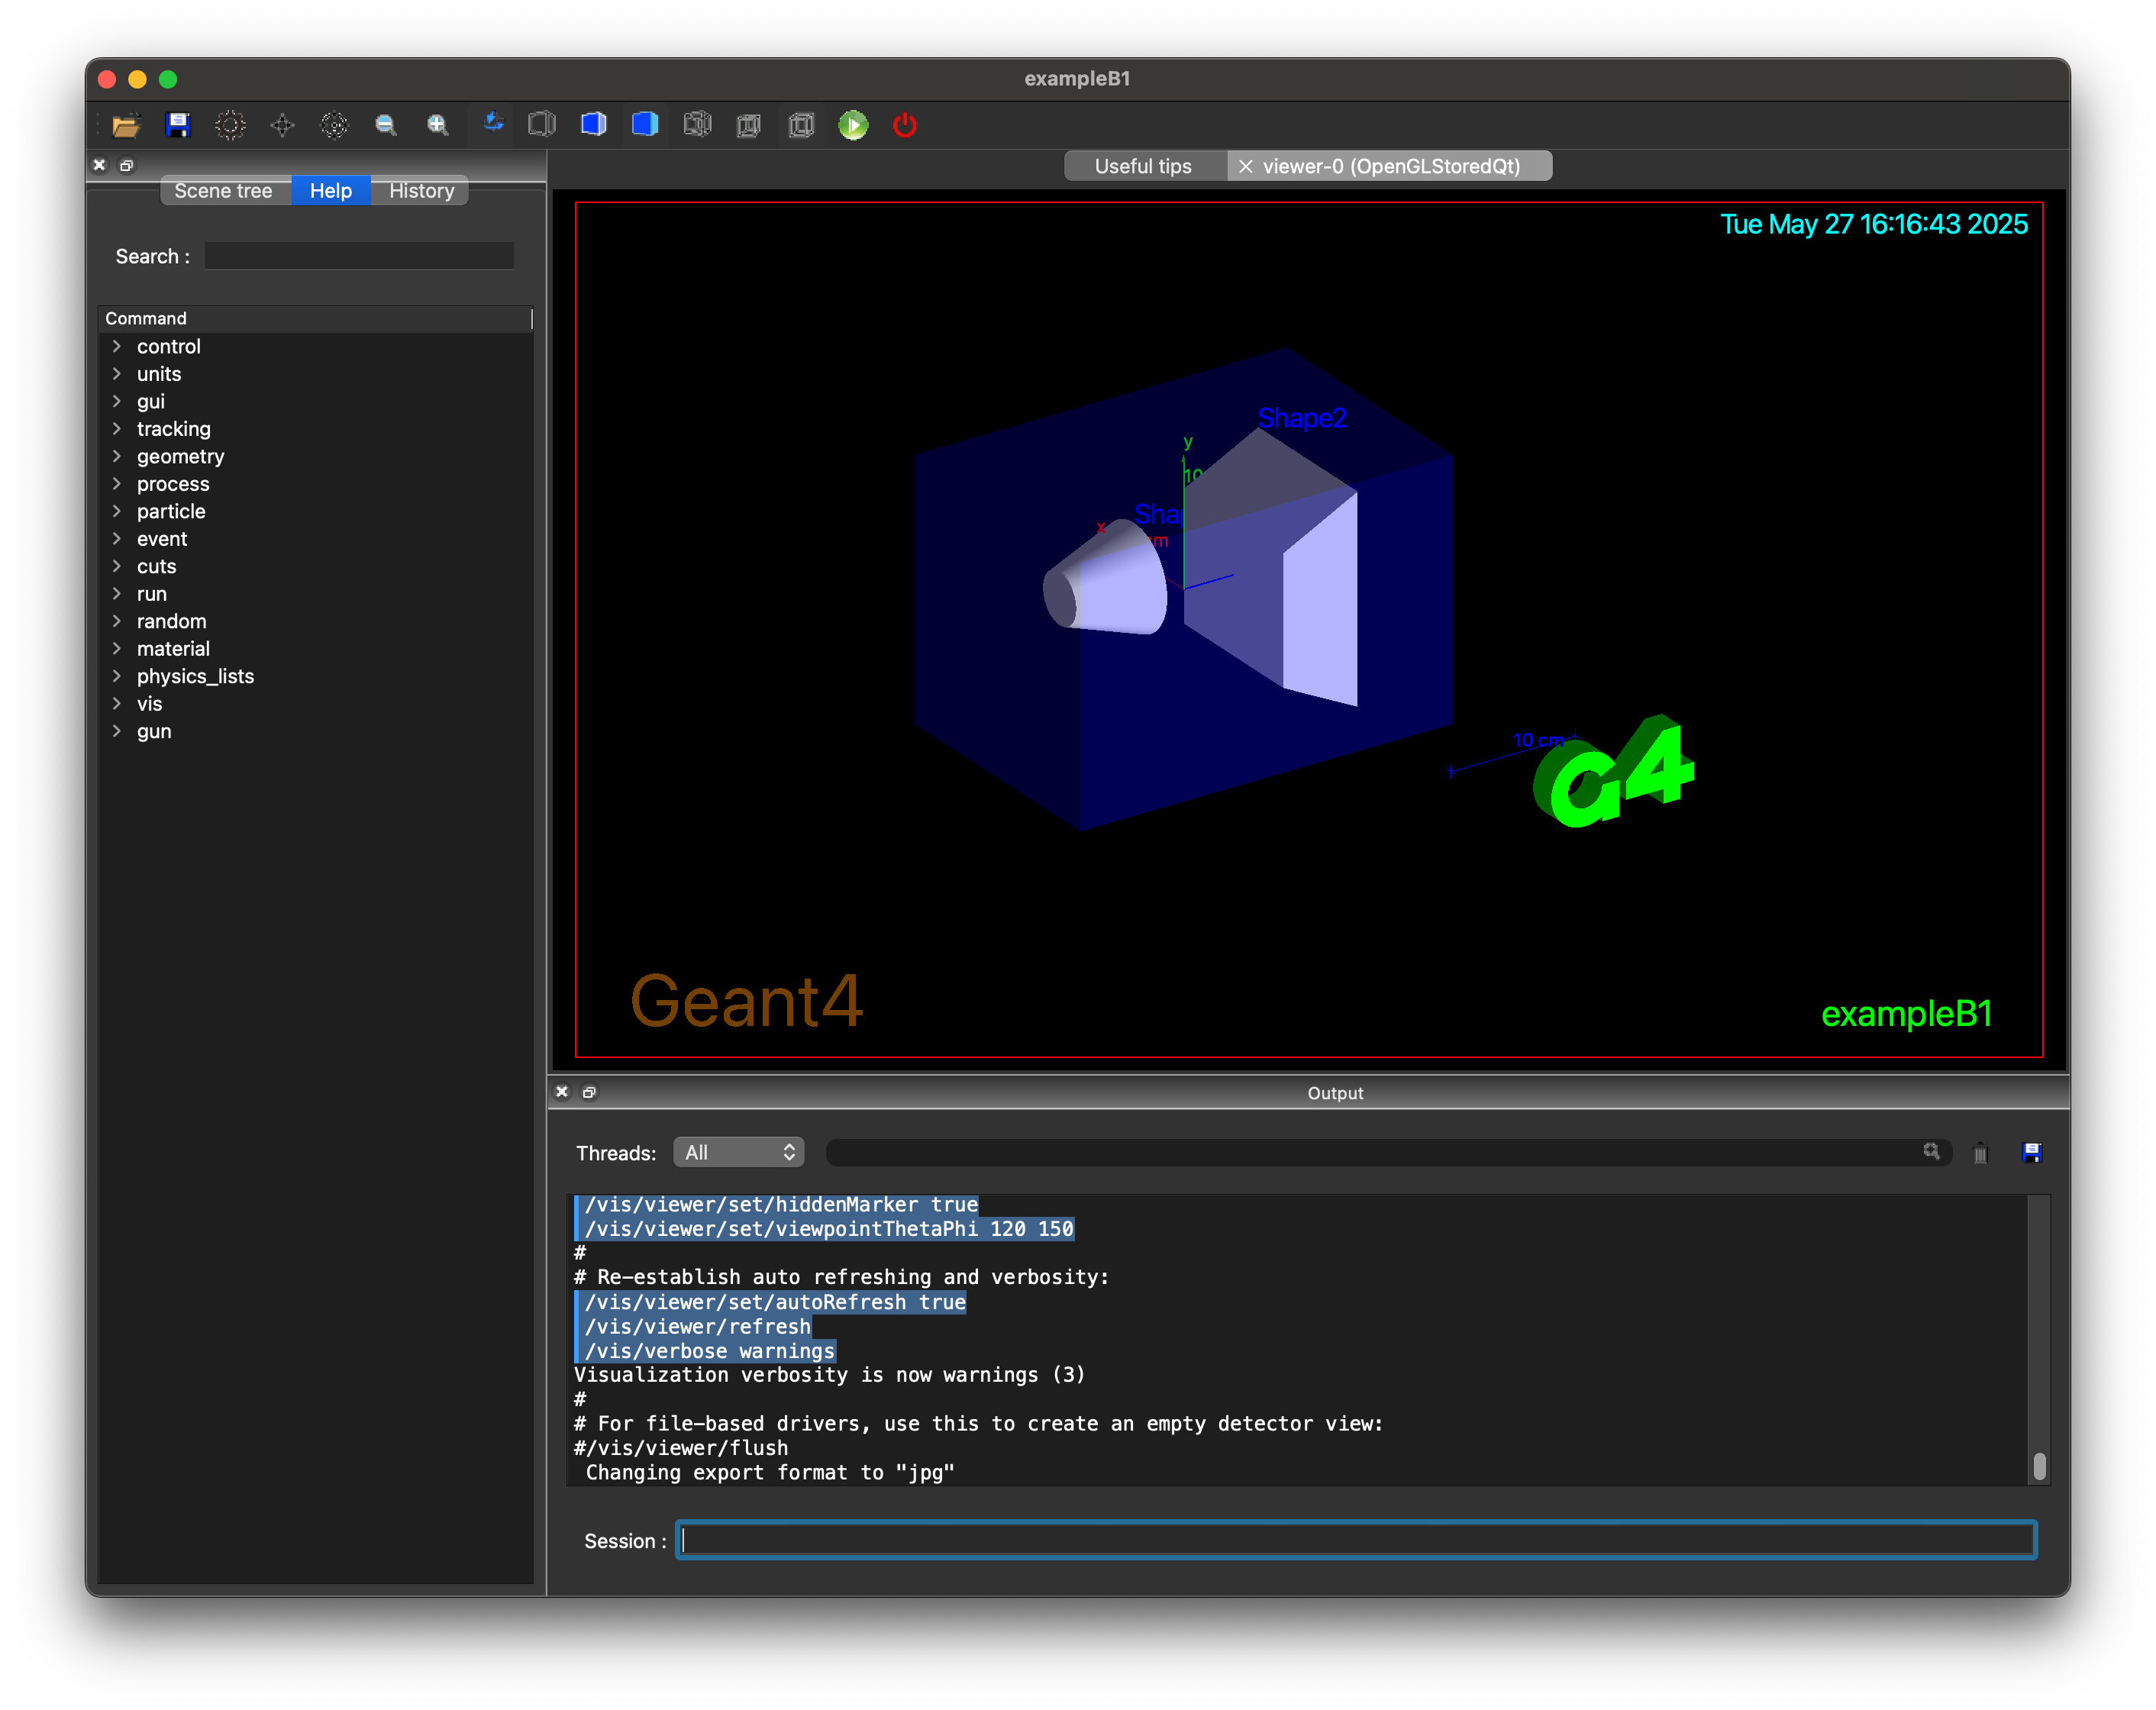Toggle orthographic projection cube icon
This screenshot has width=2156, height=1710.
pyautogui.click(x=801, y=125)
